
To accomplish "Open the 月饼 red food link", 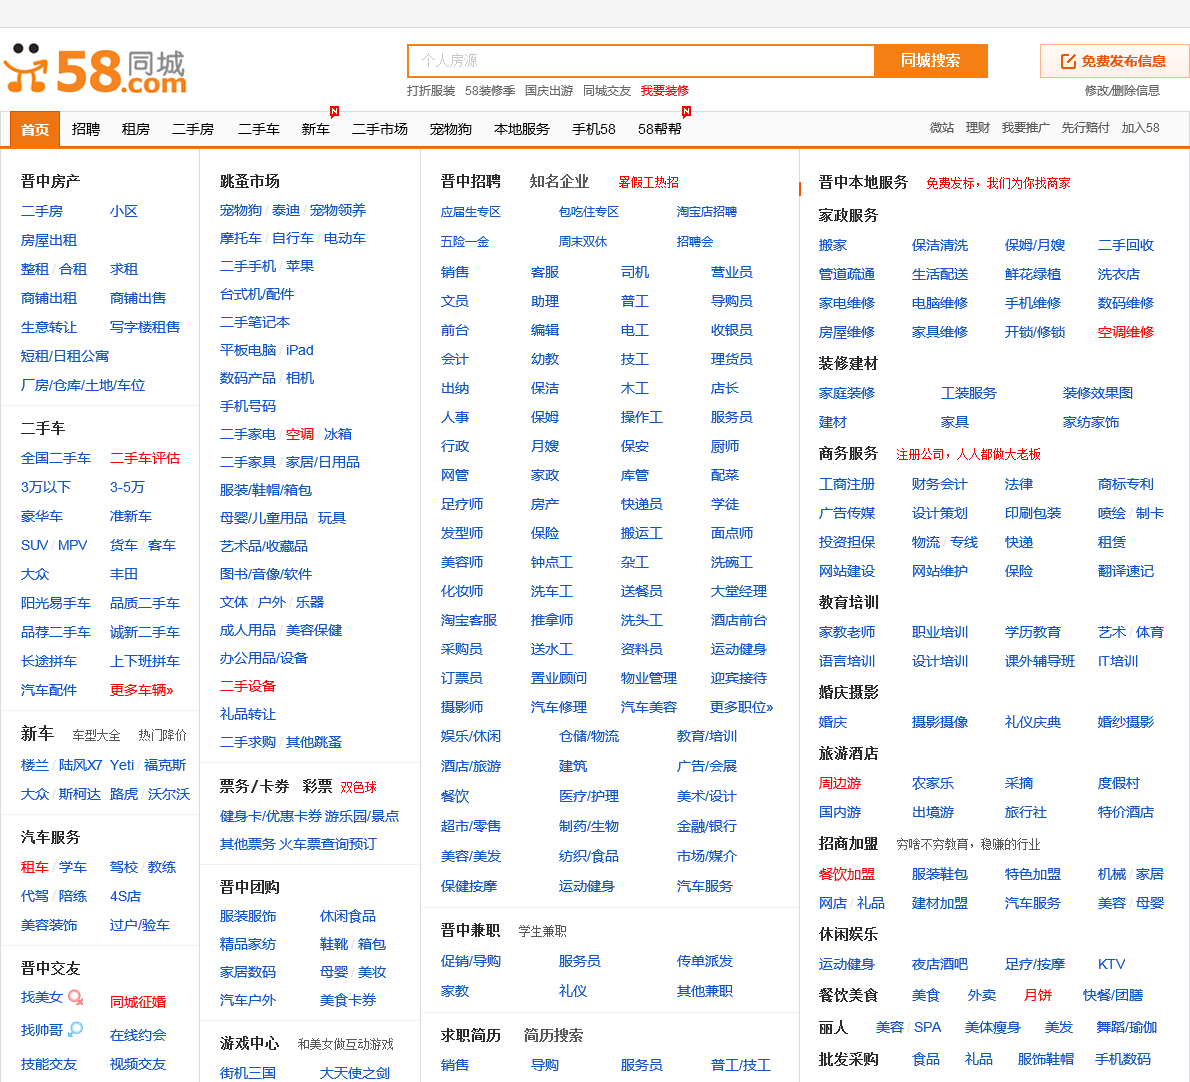I will [1038, 995].
